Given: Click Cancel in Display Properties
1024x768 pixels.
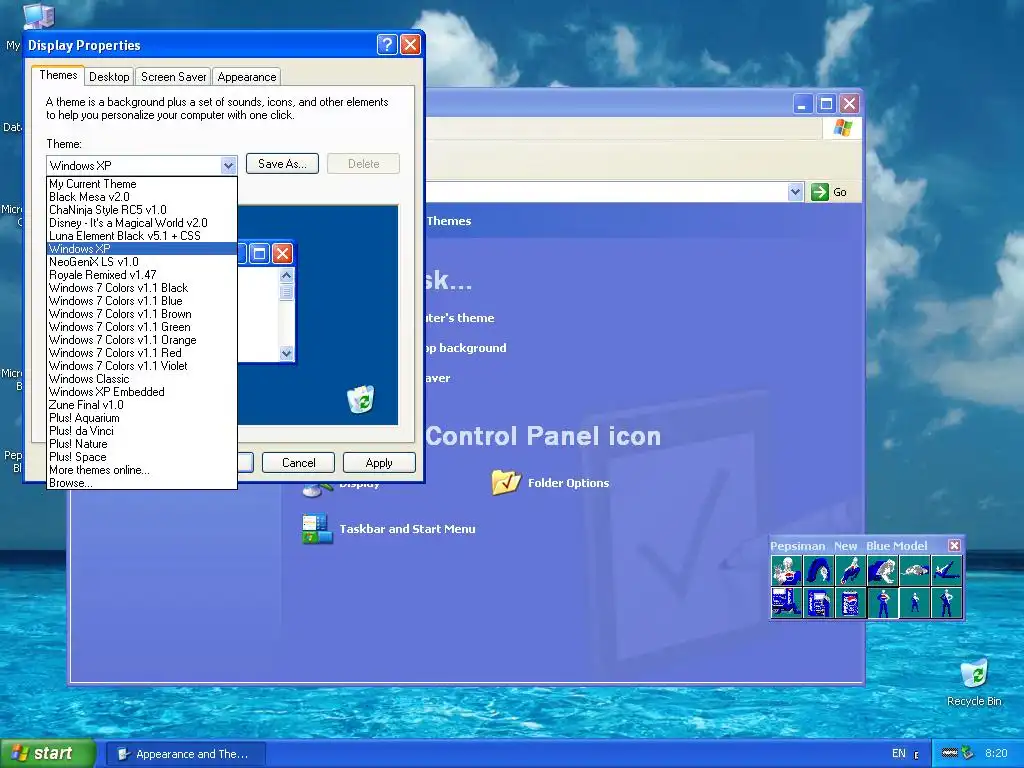Looking at the screenshot, I should click(x=298, y=462).
